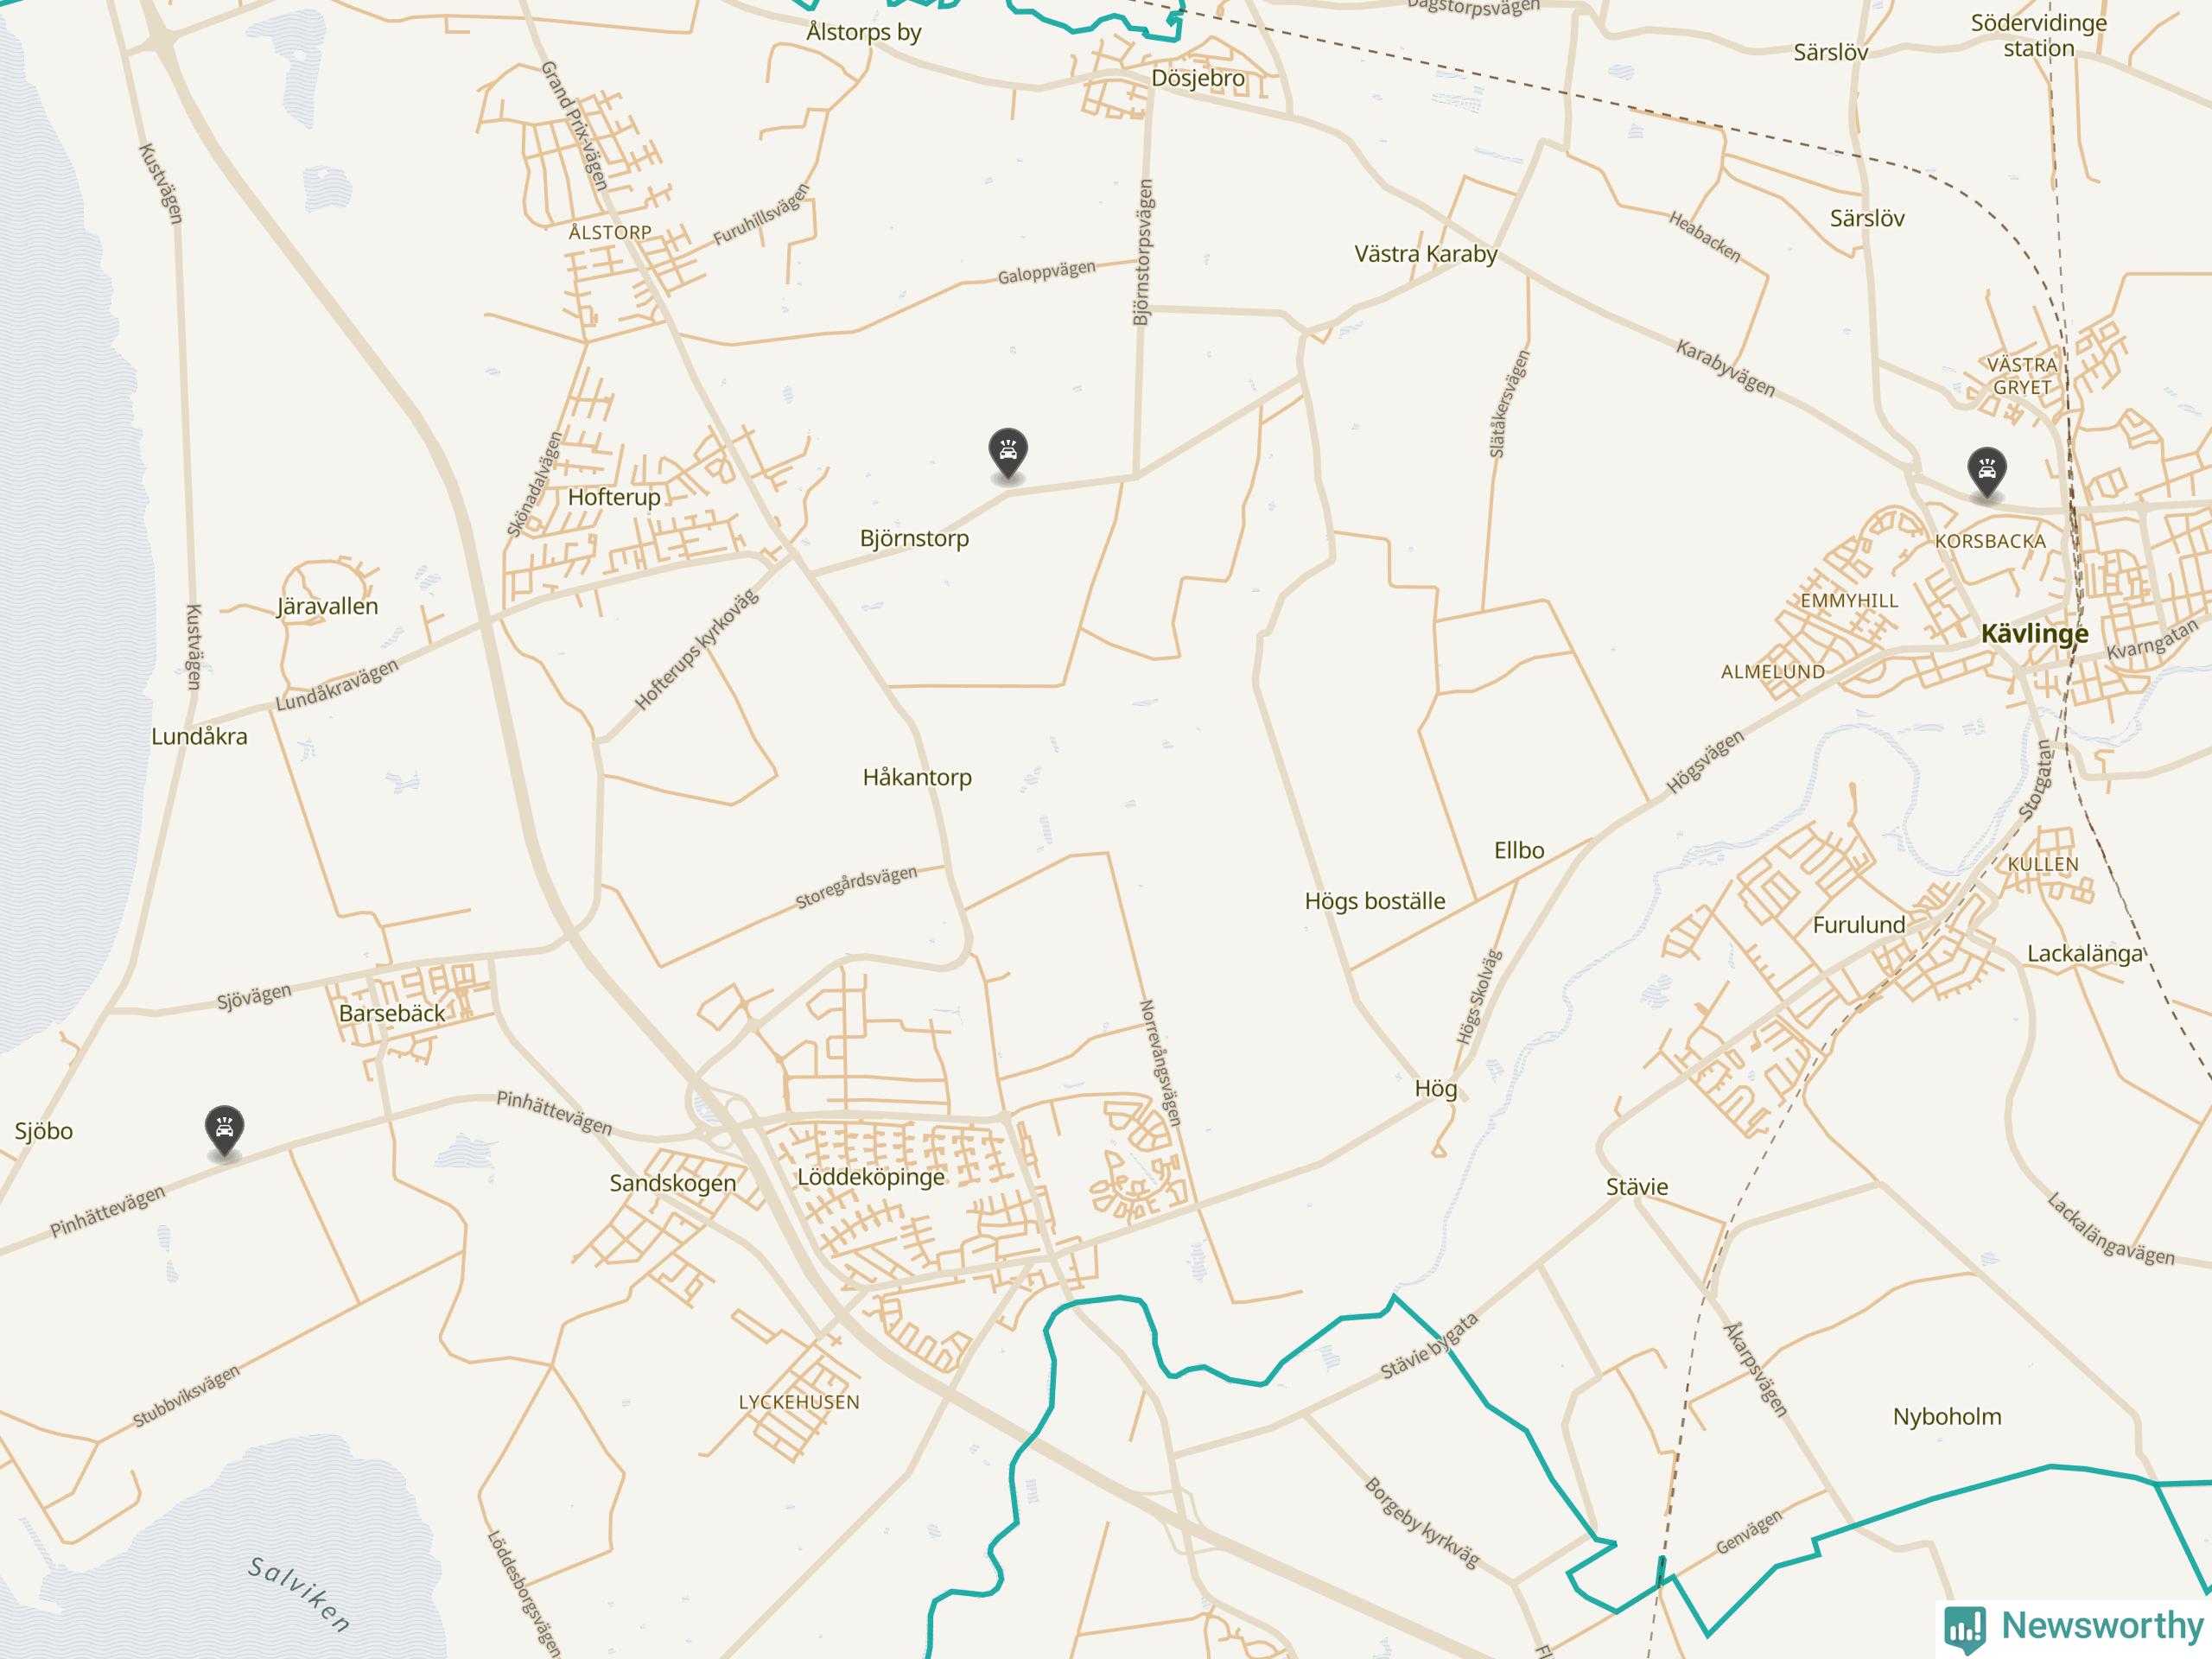Select the Södervidinge station label

coord(2038,35)
